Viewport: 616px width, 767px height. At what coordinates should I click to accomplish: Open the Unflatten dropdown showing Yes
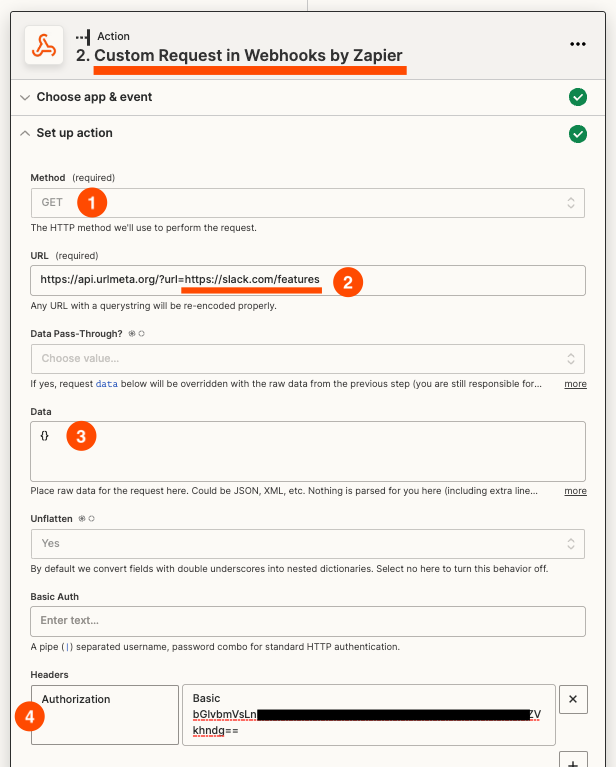pyautogui.click(x=308, y=544)
